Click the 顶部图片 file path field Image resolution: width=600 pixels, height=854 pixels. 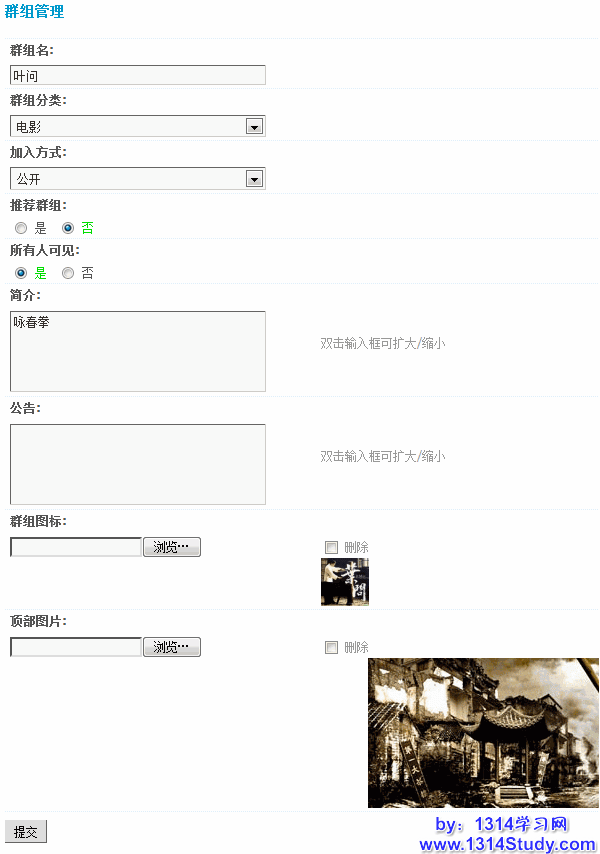(x=76, y=647)
